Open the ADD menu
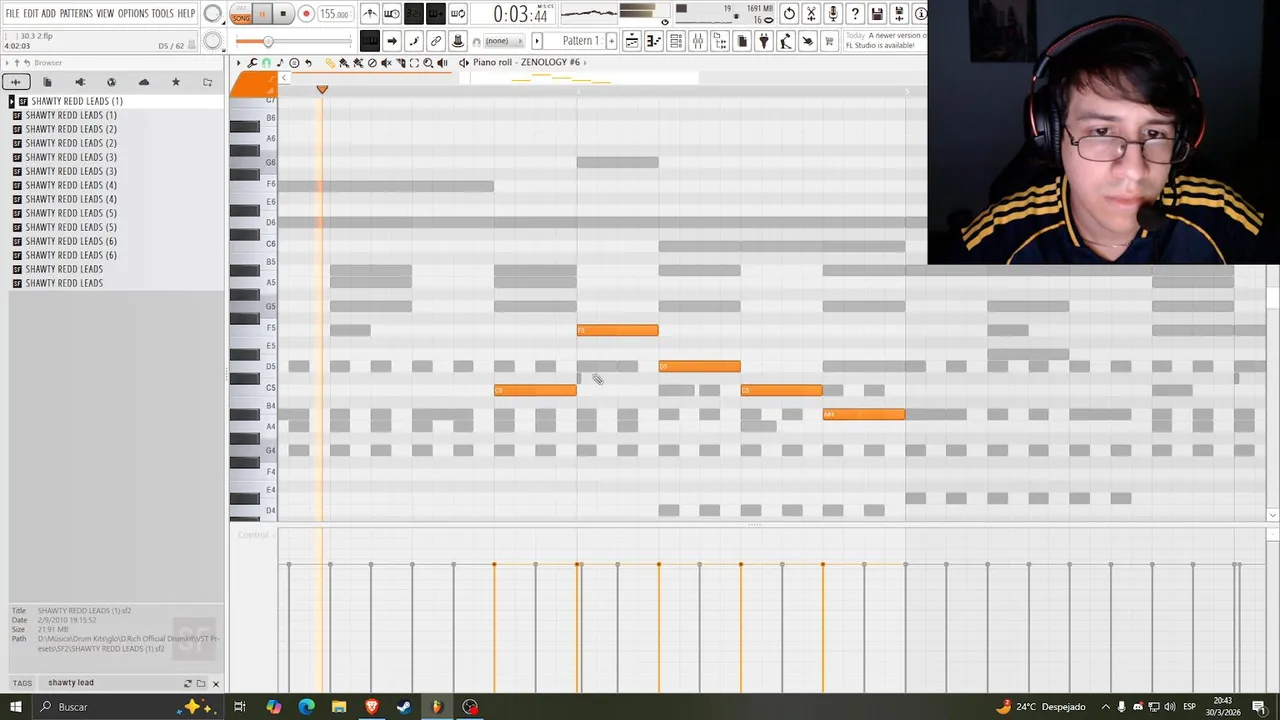The height and width of the screenshot is (720, 1280). coord(48,13)
